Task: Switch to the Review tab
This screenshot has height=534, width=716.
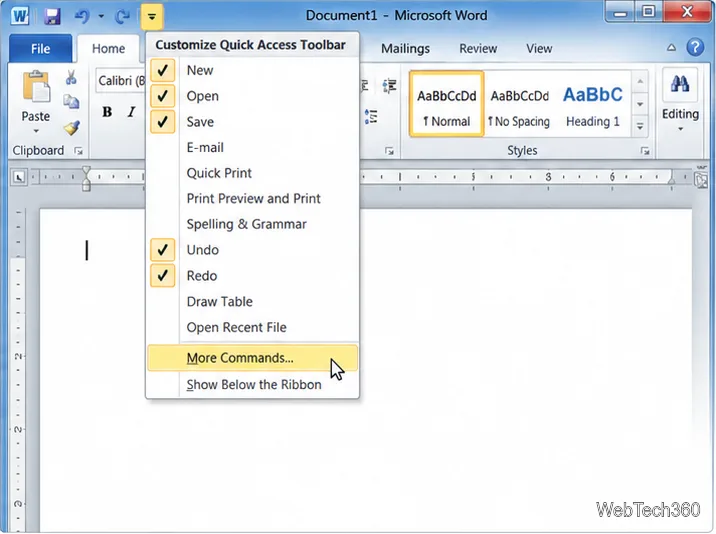Action: pyautogui.click(x=478, y=48)
